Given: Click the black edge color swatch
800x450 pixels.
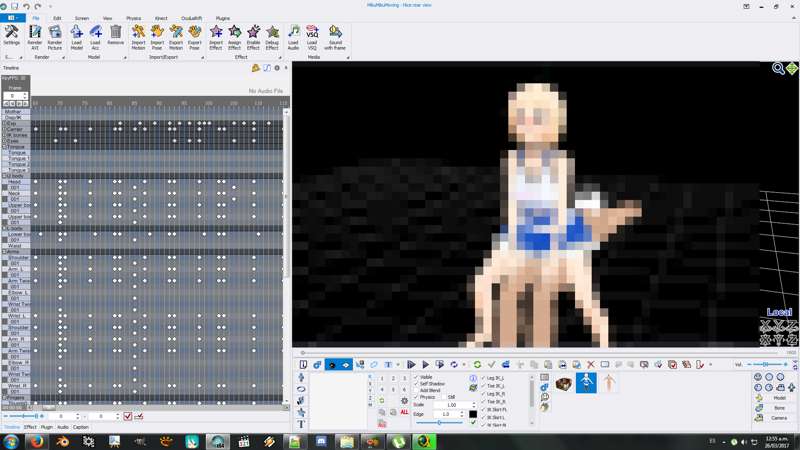Looking at the screenshot, I should (473, 414).
